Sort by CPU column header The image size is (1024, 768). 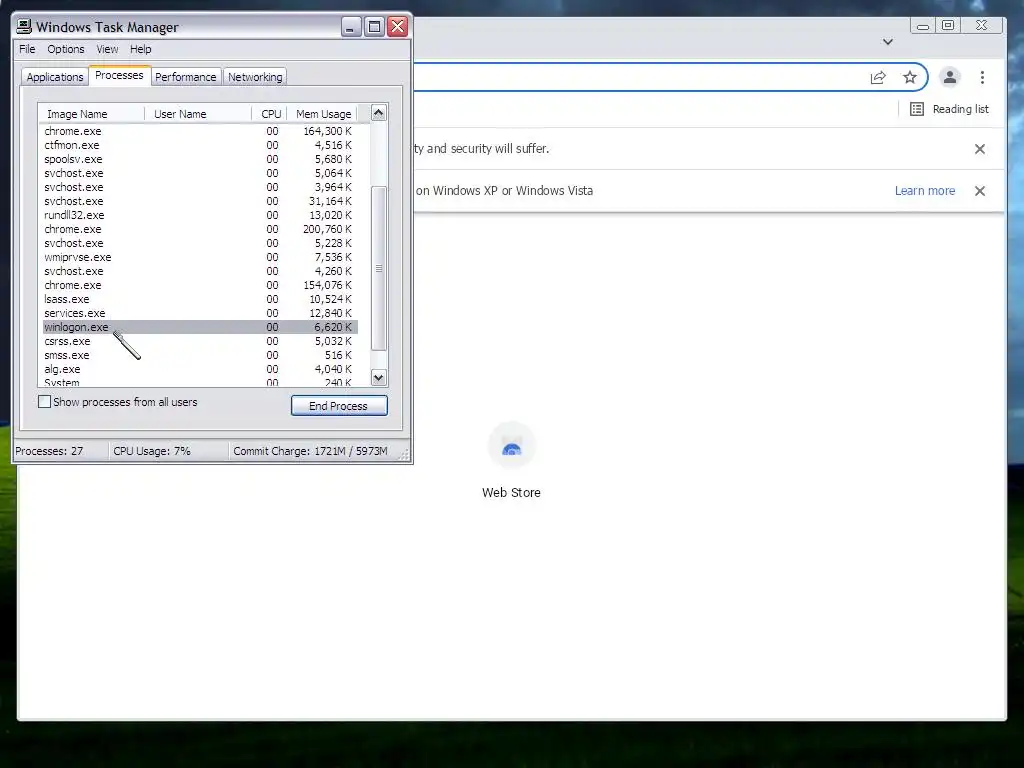point(270,114)
